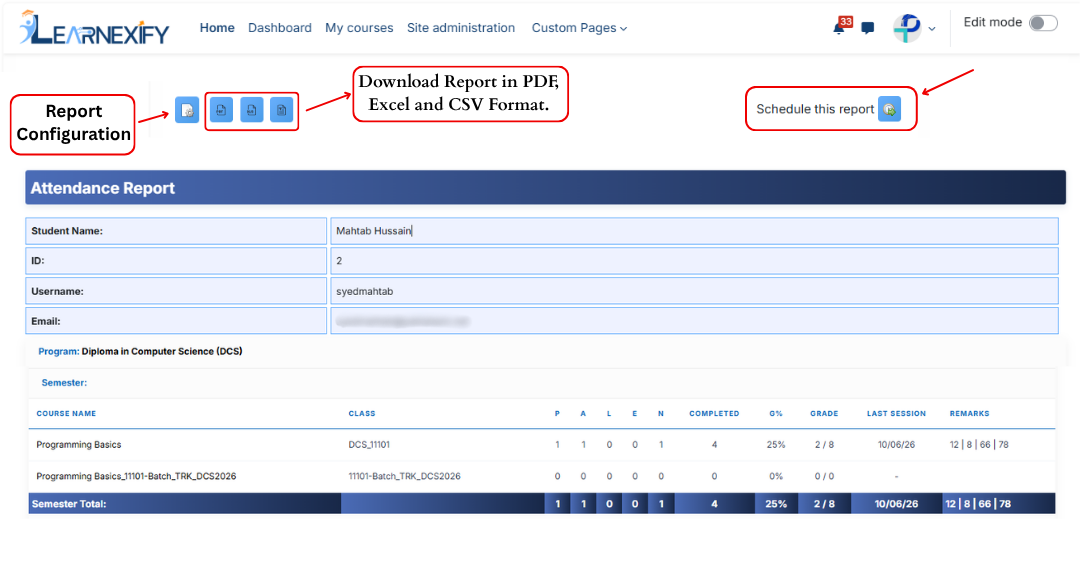This screenshot has height=566, width=1080.
Task: Select the Programming Basics course row name
Action: pos(79,445)
